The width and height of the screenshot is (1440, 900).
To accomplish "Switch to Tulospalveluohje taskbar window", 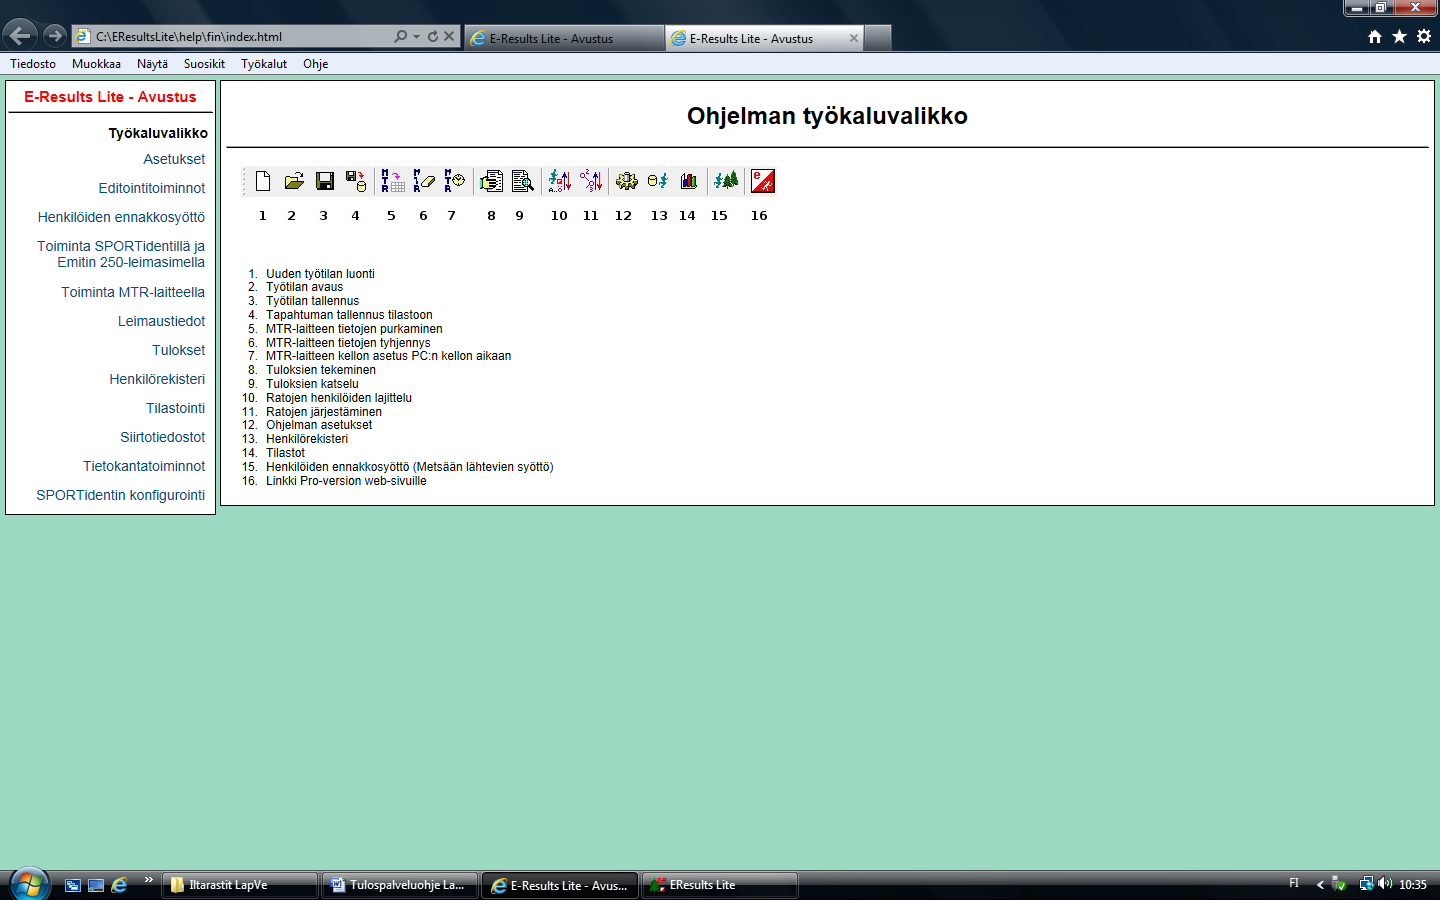I will [x=399, y=885].
